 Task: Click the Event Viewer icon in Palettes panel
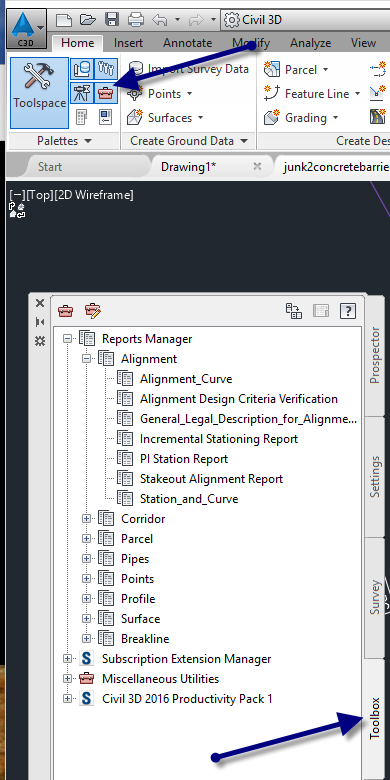tap(106, 117)
